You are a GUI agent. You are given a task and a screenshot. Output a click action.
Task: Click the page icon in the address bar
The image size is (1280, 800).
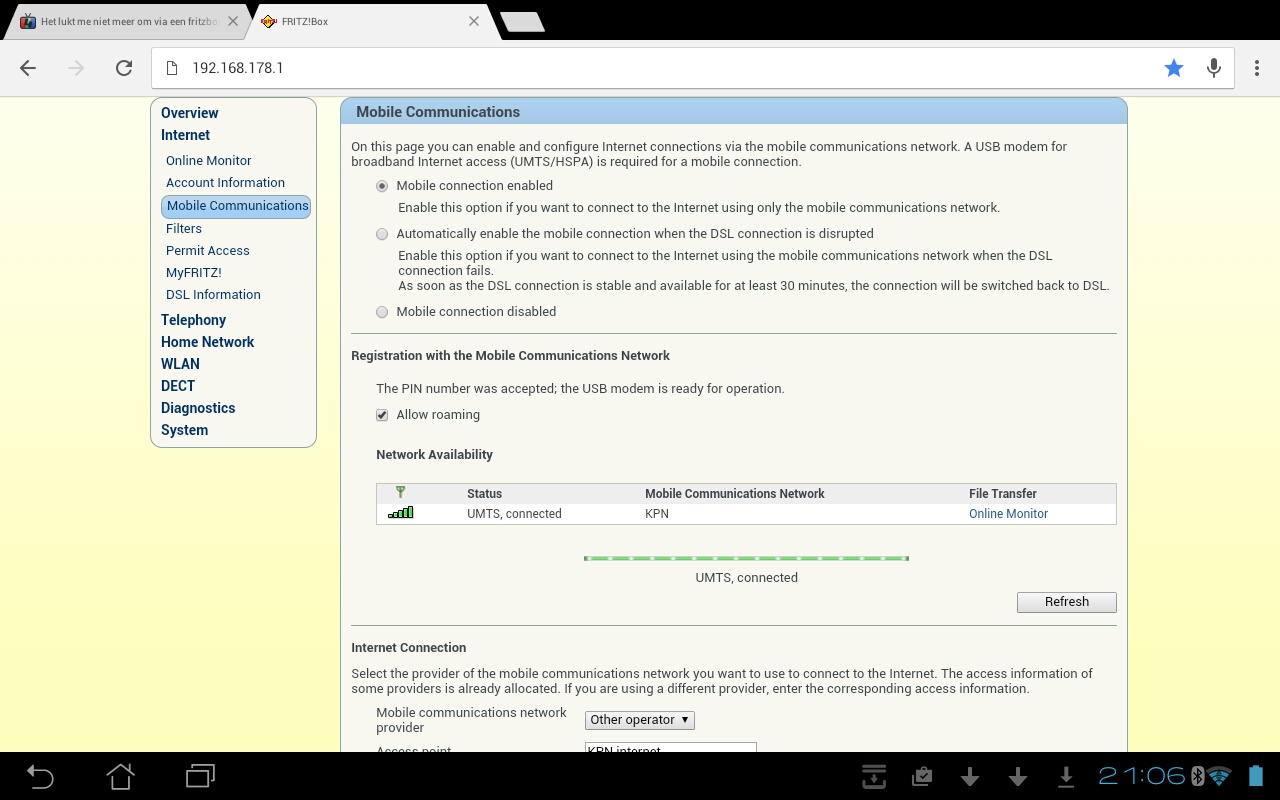172,68
